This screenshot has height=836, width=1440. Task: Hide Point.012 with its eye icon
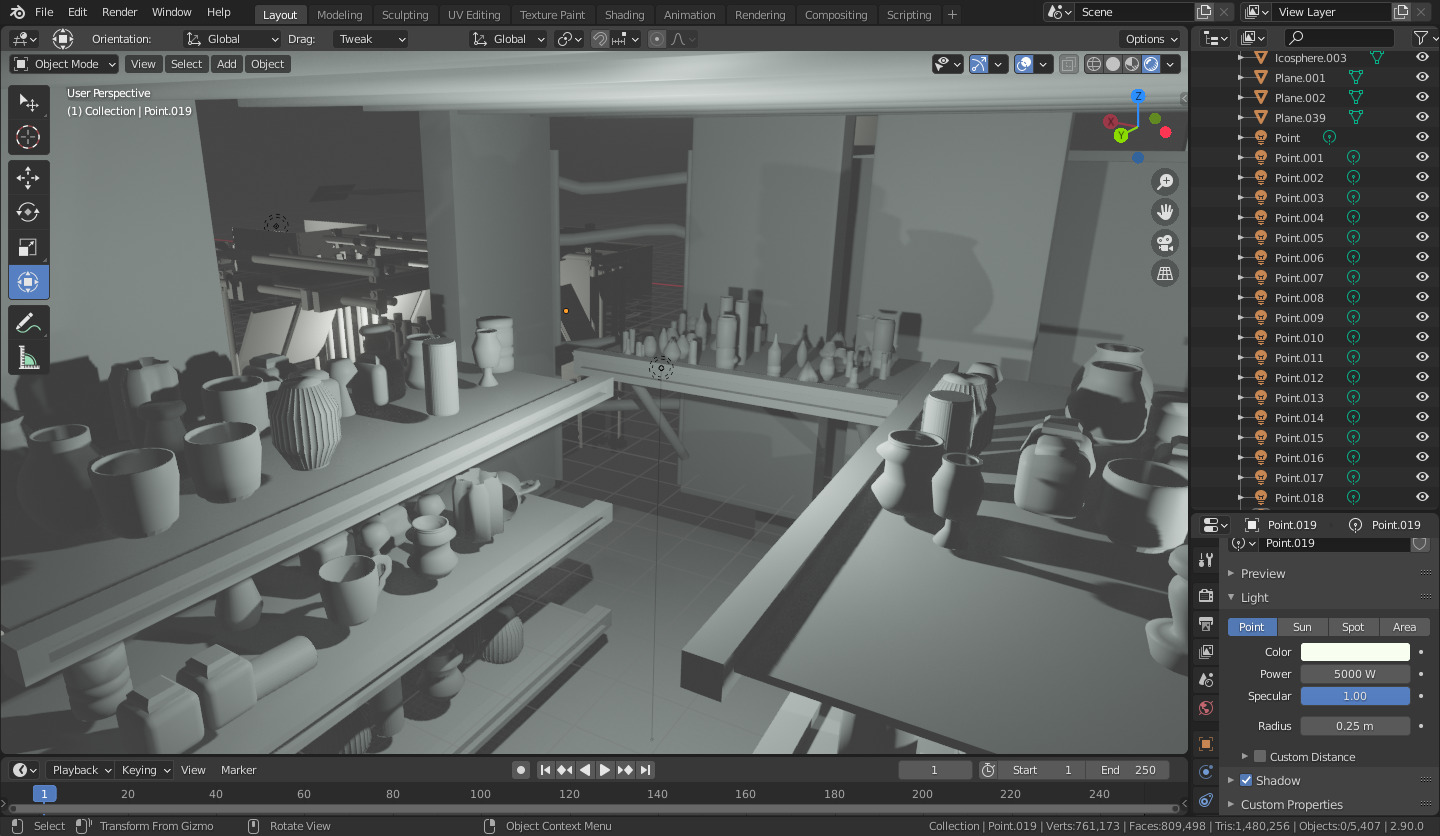1422,378
